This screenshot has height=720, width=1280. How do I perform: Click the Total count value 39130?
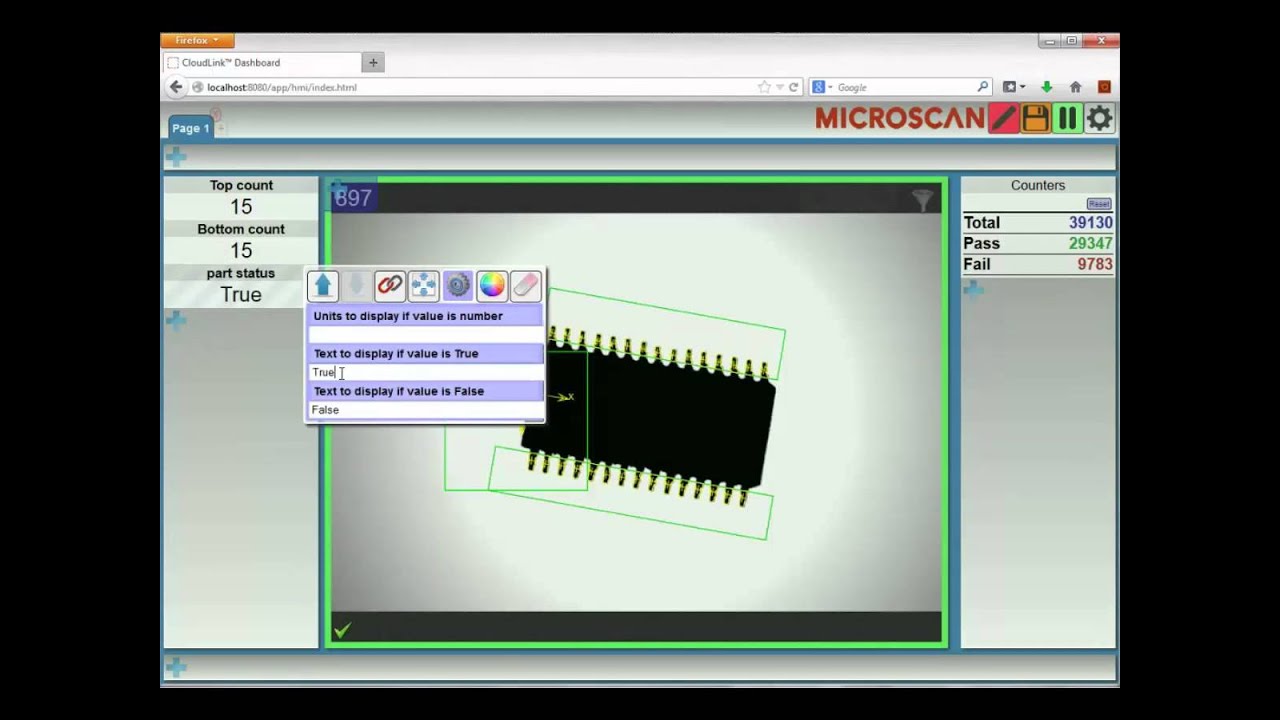pos(1090,223)
